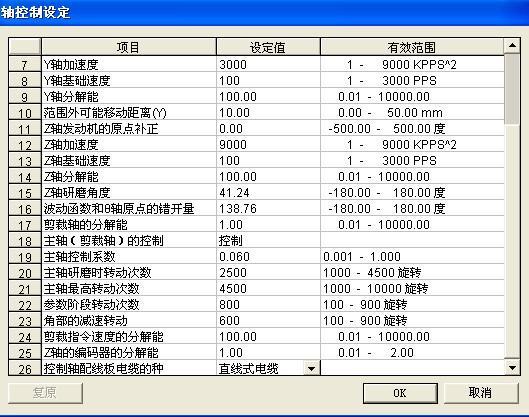Click the Z轴研磨角度 item label
The image size is (529, 417).
point(77,193)
